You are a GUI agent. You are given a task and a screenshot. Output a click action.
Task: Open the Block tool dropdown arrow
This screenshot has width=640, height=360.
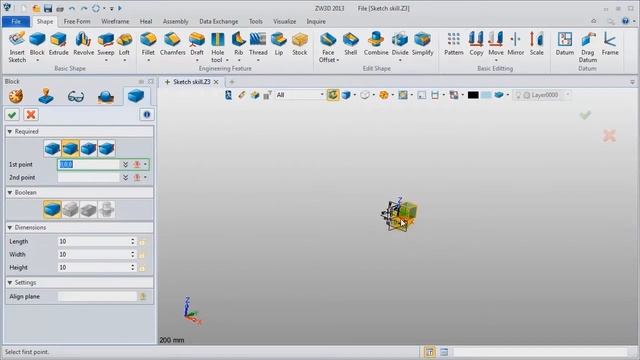37,60
